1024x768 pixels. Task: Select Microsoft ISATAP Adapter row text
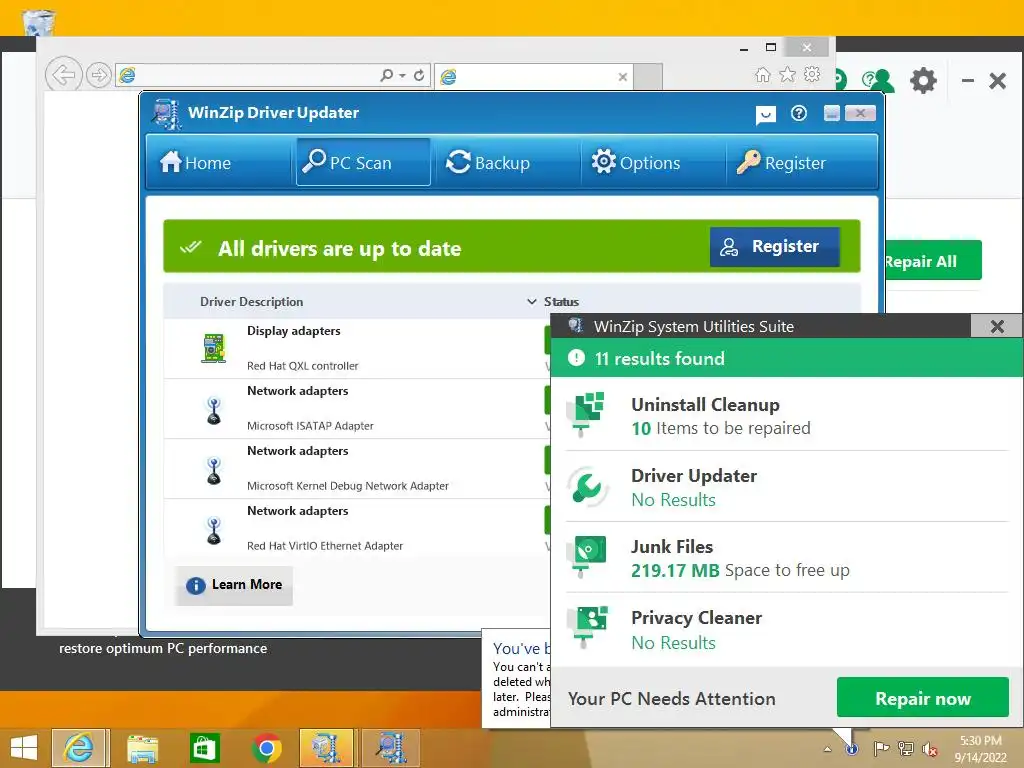[x=310, y=426]
